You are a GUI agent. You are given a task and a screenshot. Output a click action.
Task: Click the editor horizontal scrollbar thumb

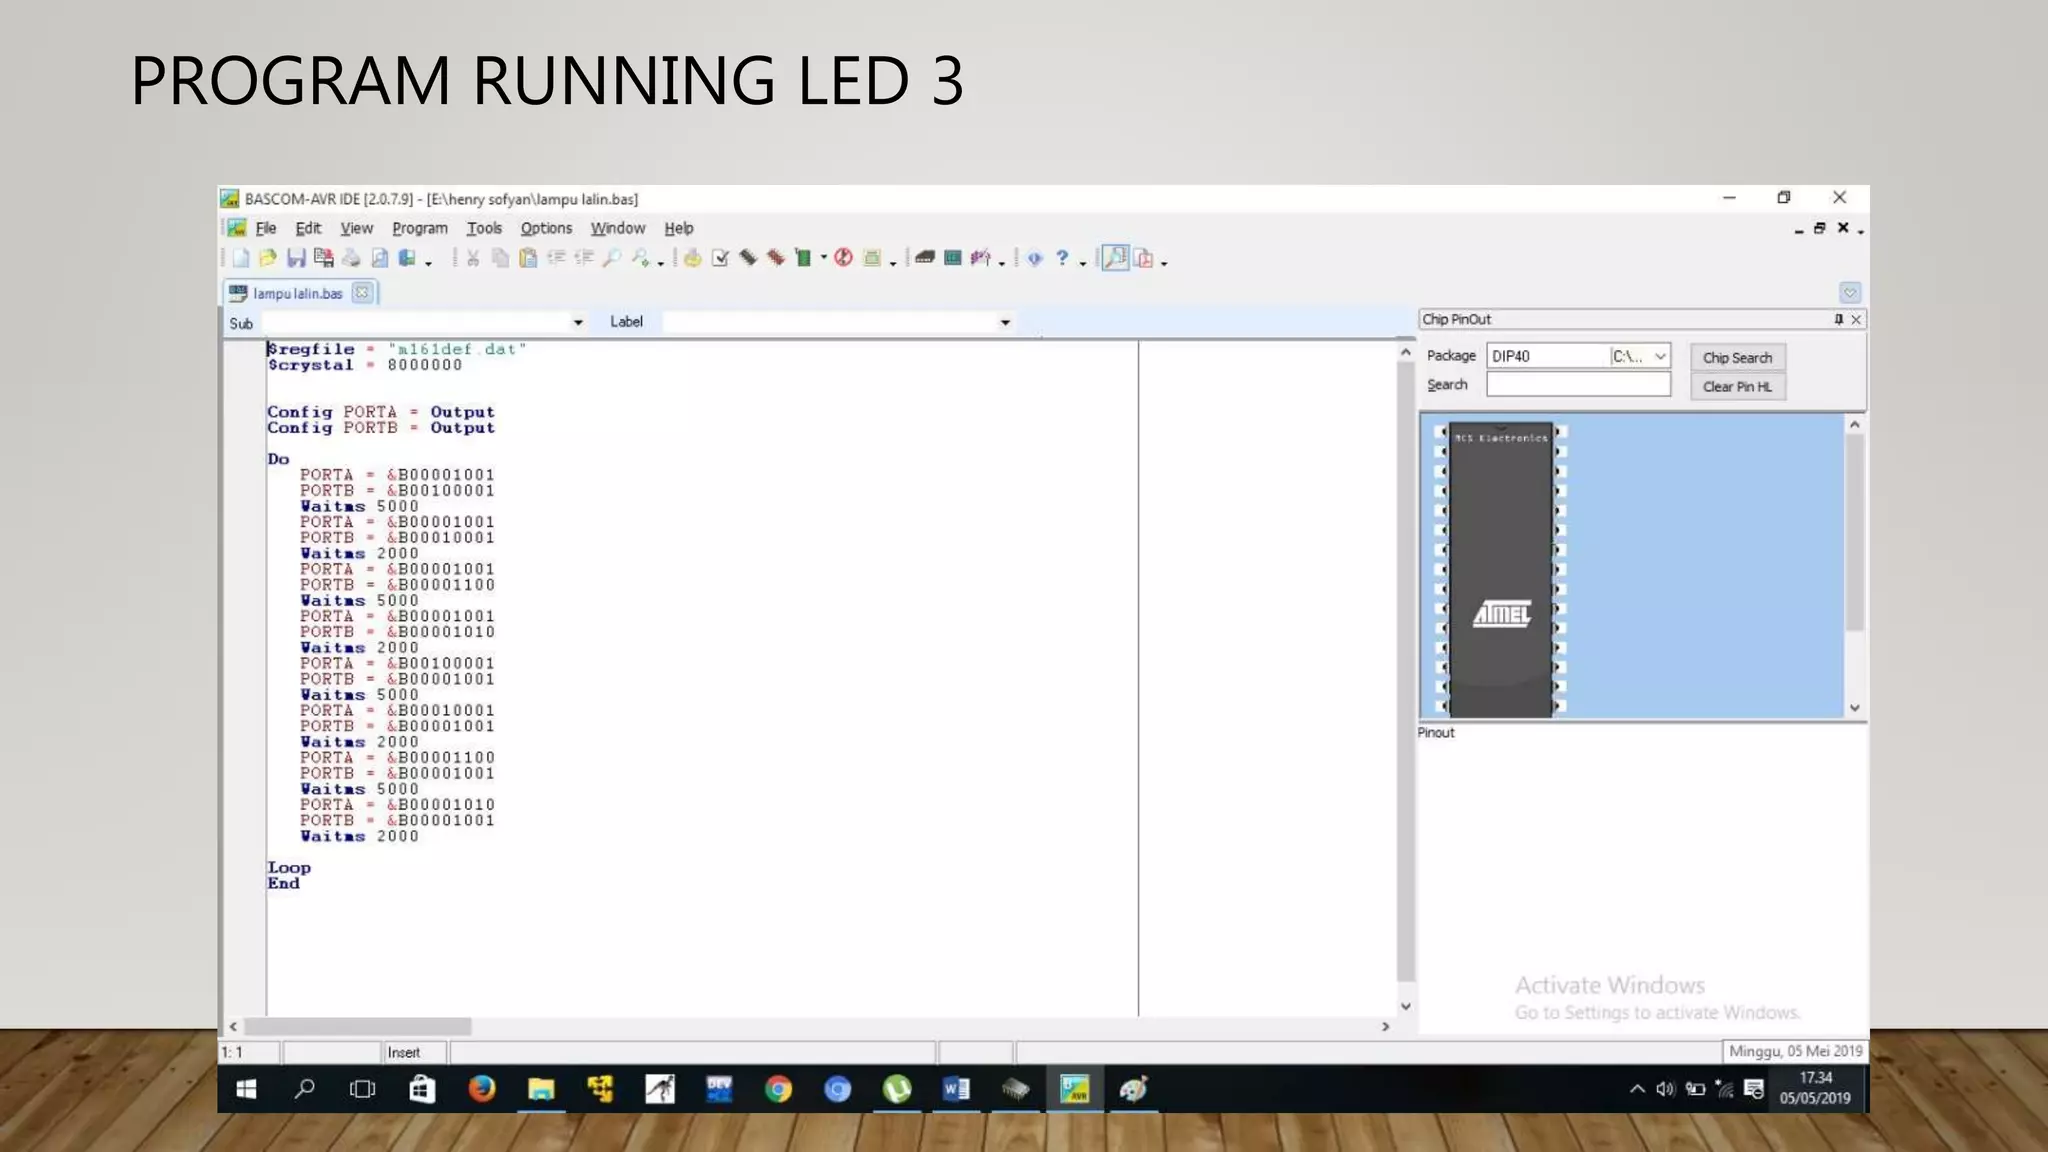(x=358, y=1026)
